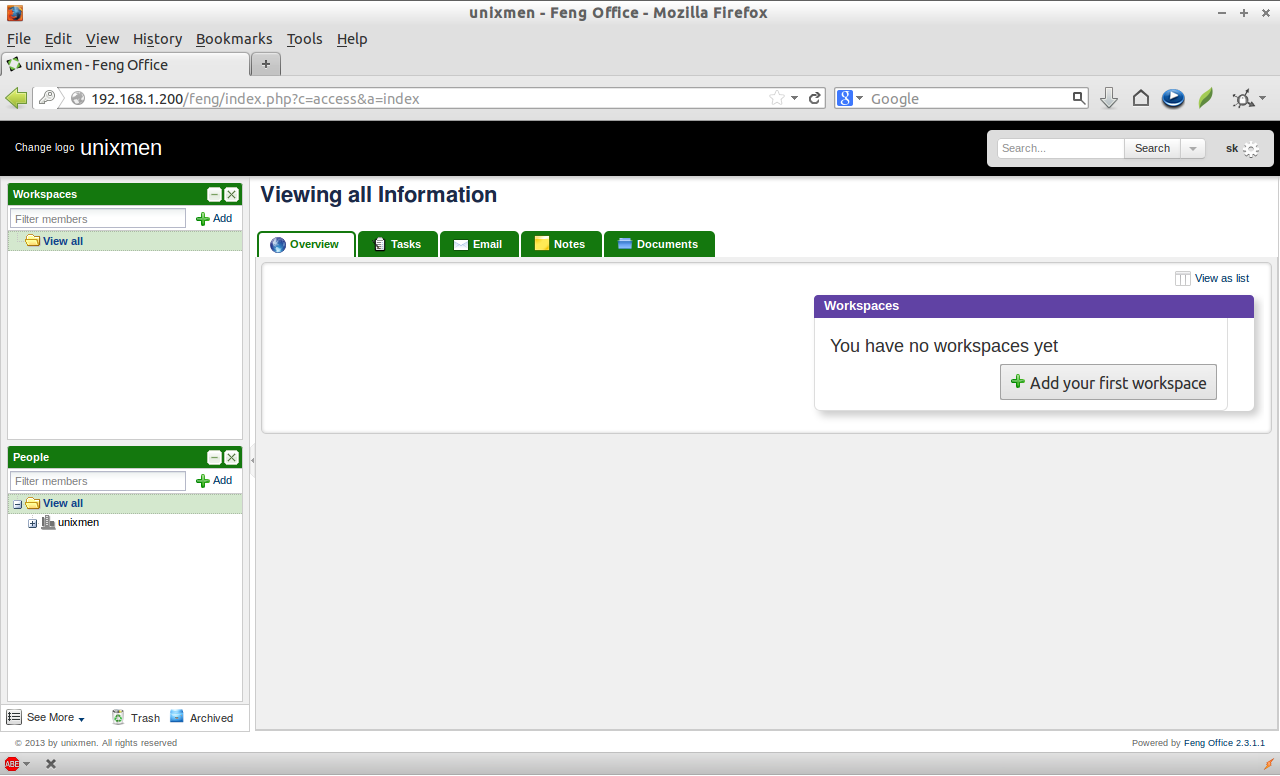Screen dimensions: 1280x776
Task: Click the Workspaces Filter members field
Action: click(x=98, y=218)
